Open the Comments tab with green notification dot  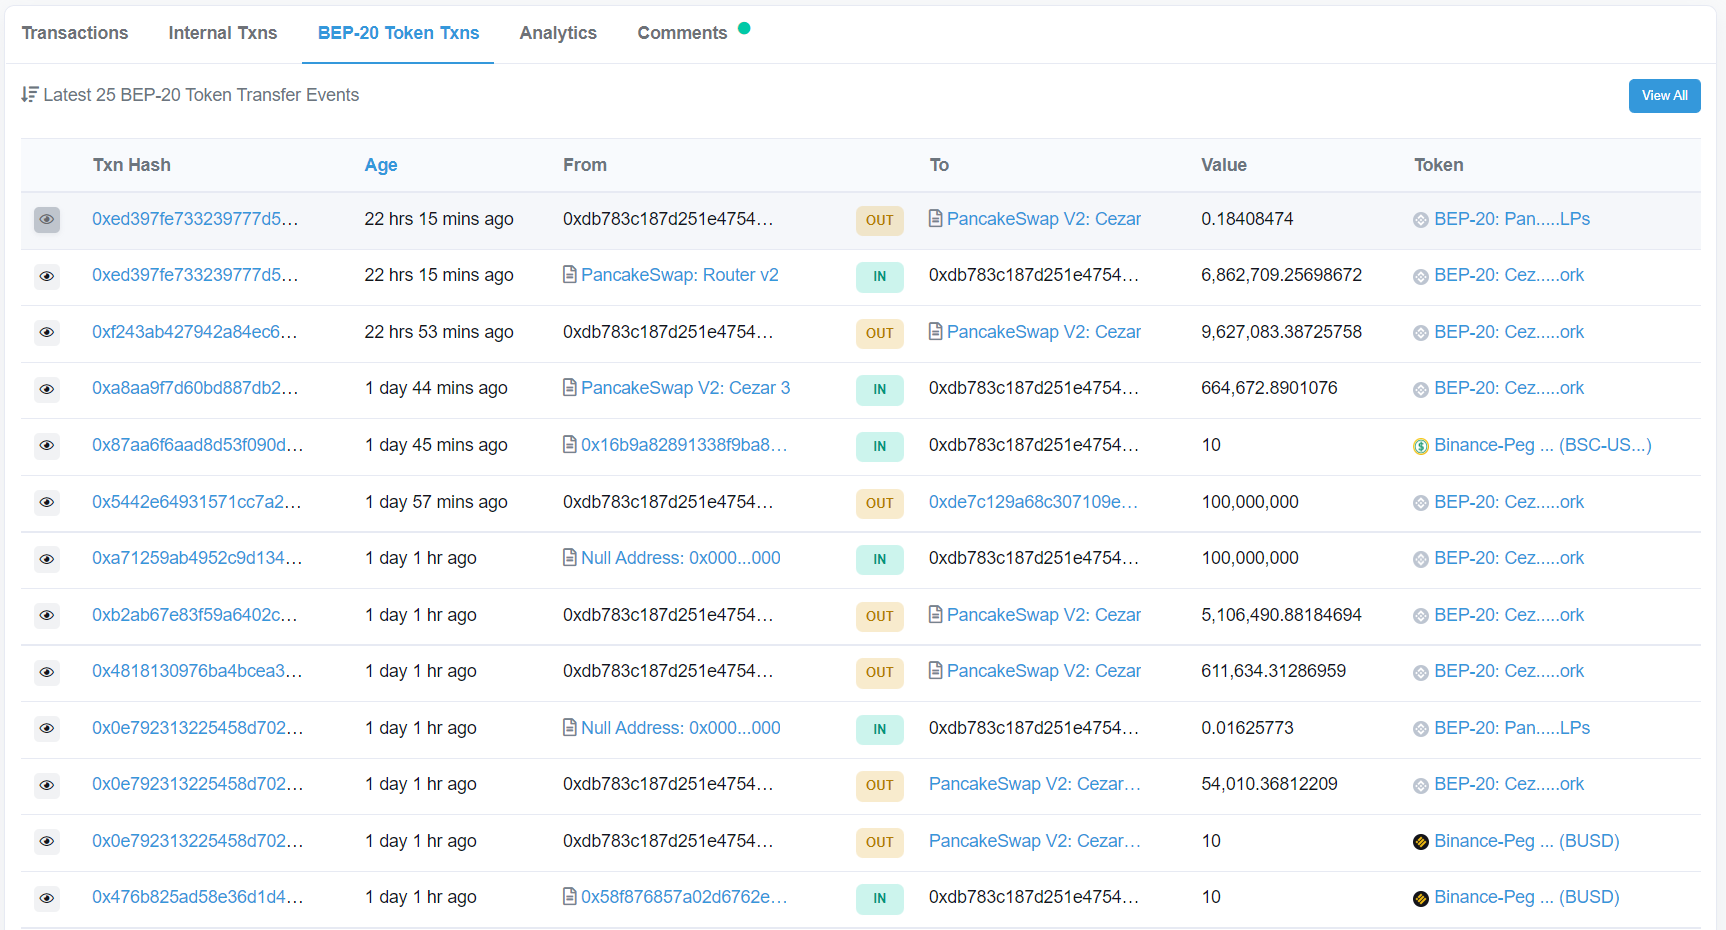[682, 33]
